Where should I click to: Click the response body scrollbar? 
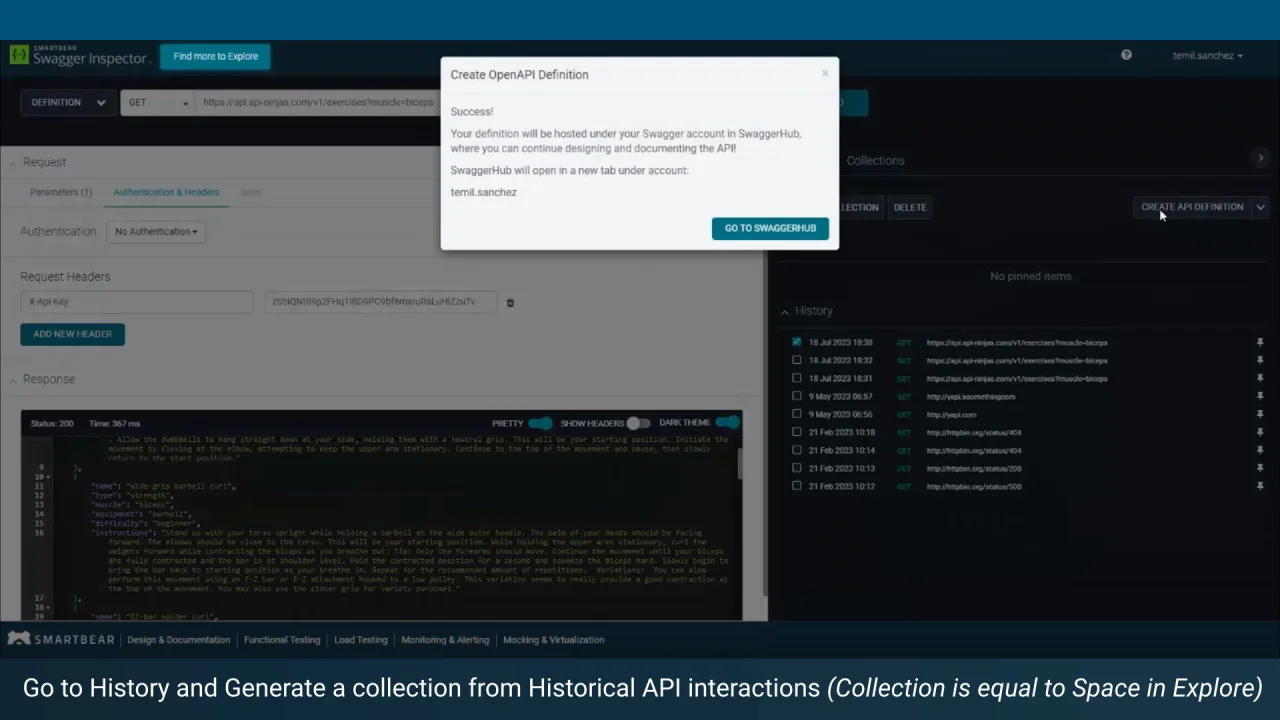(x=740, y=463)
